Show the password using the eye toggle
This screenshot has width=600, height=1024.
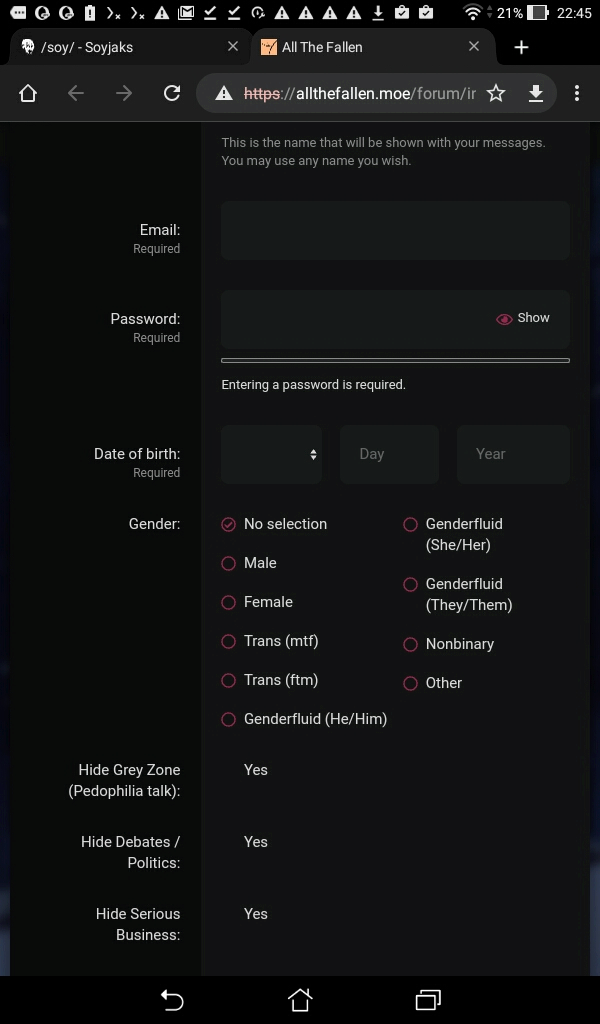(523, 318)
